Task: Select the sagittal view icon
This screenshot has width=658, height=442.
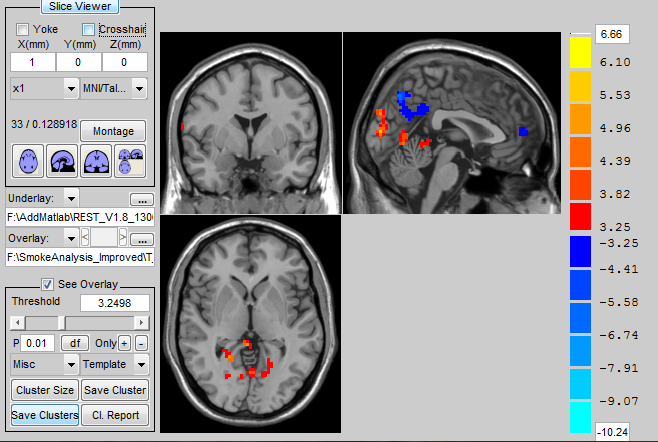Action: (62, 161)
